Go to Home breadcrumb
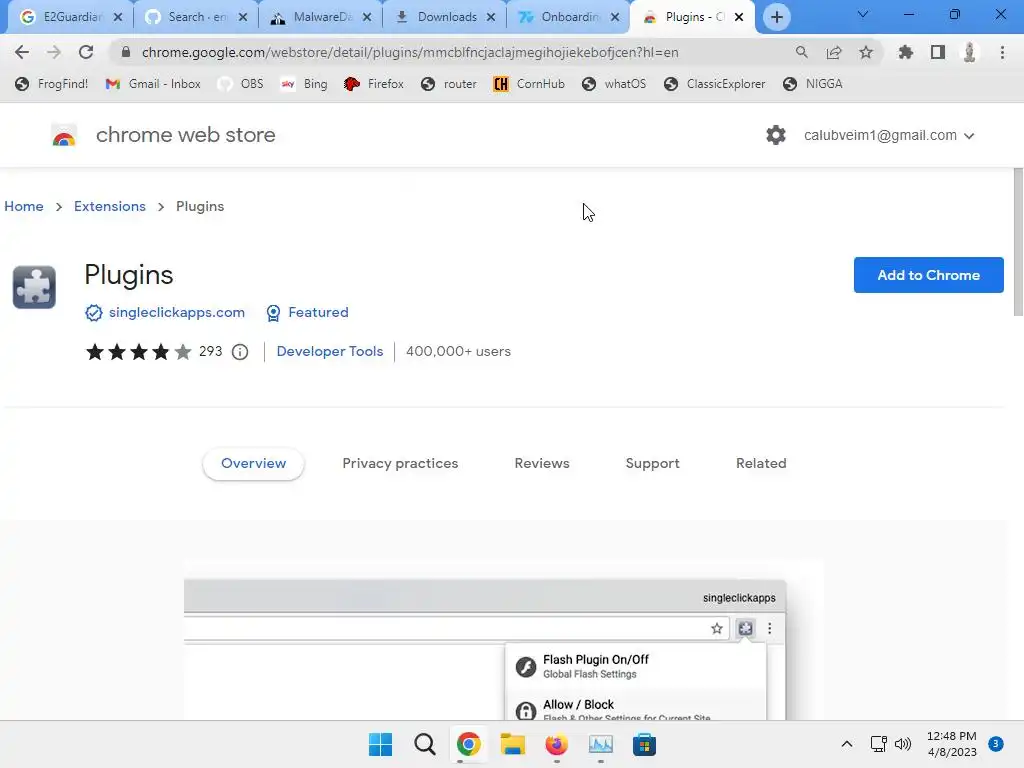Image resolution: width=1024 pixels, height=768 pixels. (x=24, y=206)
